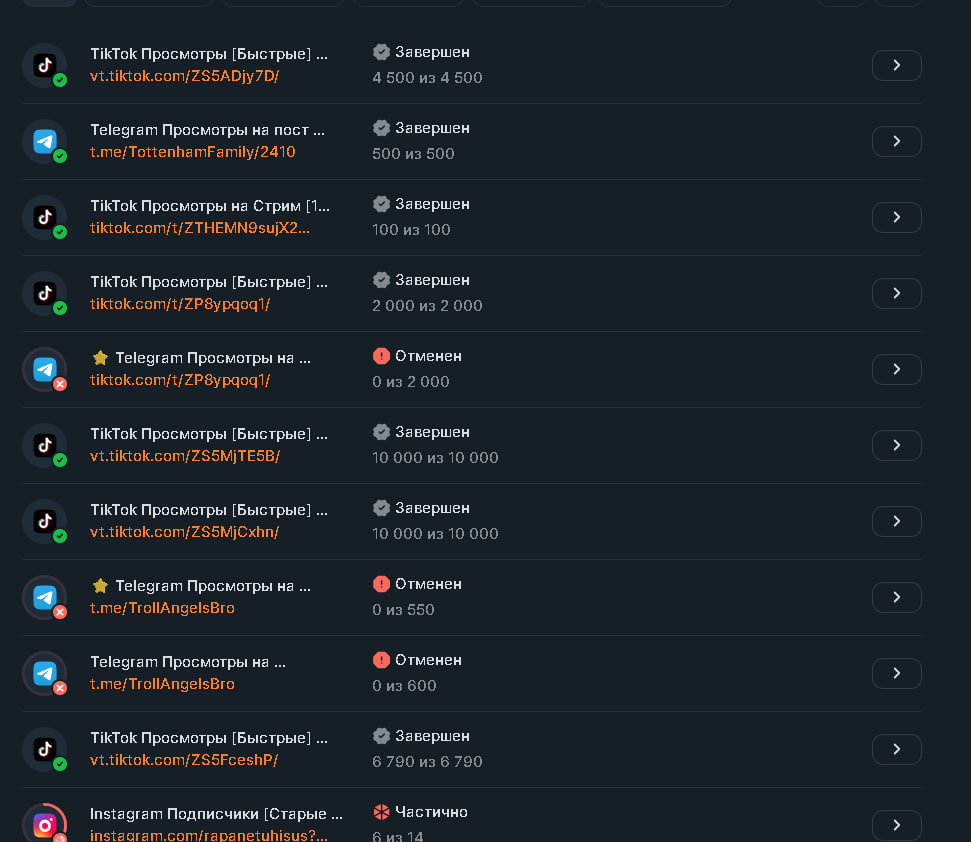Click the Частично status of Instagram order
Image resolution: width=971 pixels, height=842 pixels.
430,812
